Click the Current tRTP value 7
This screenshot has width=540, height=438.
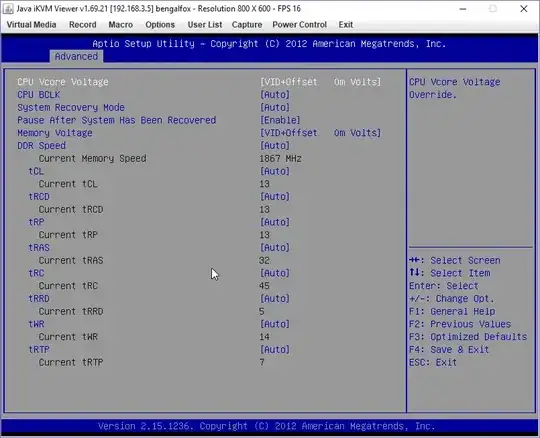[x=262, y=362]
